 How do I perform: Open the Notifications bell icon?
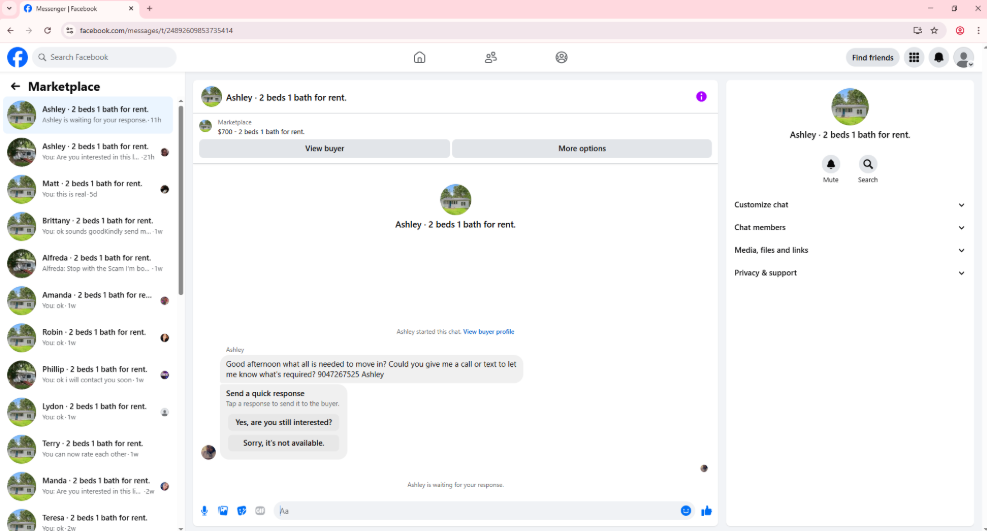pyautogui.click(x=939, y=57)
